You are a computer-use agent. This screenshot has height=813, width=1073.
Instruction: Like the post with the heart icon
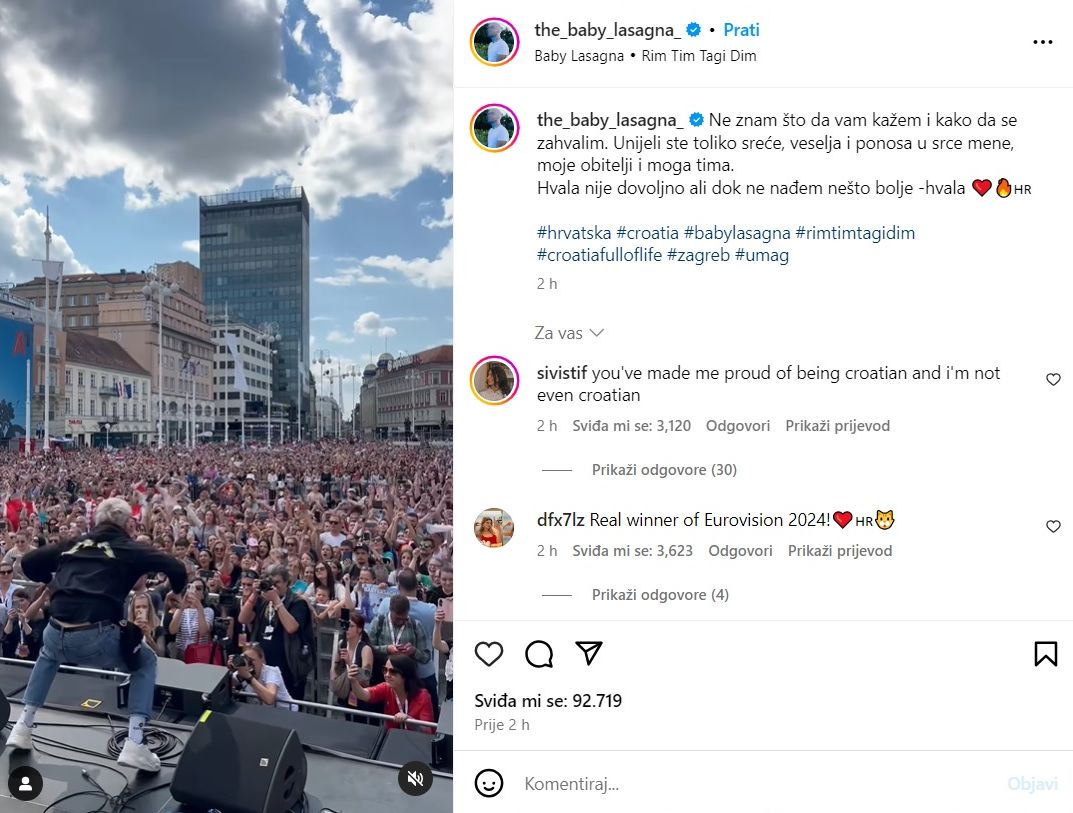click(x=489, y=654)
